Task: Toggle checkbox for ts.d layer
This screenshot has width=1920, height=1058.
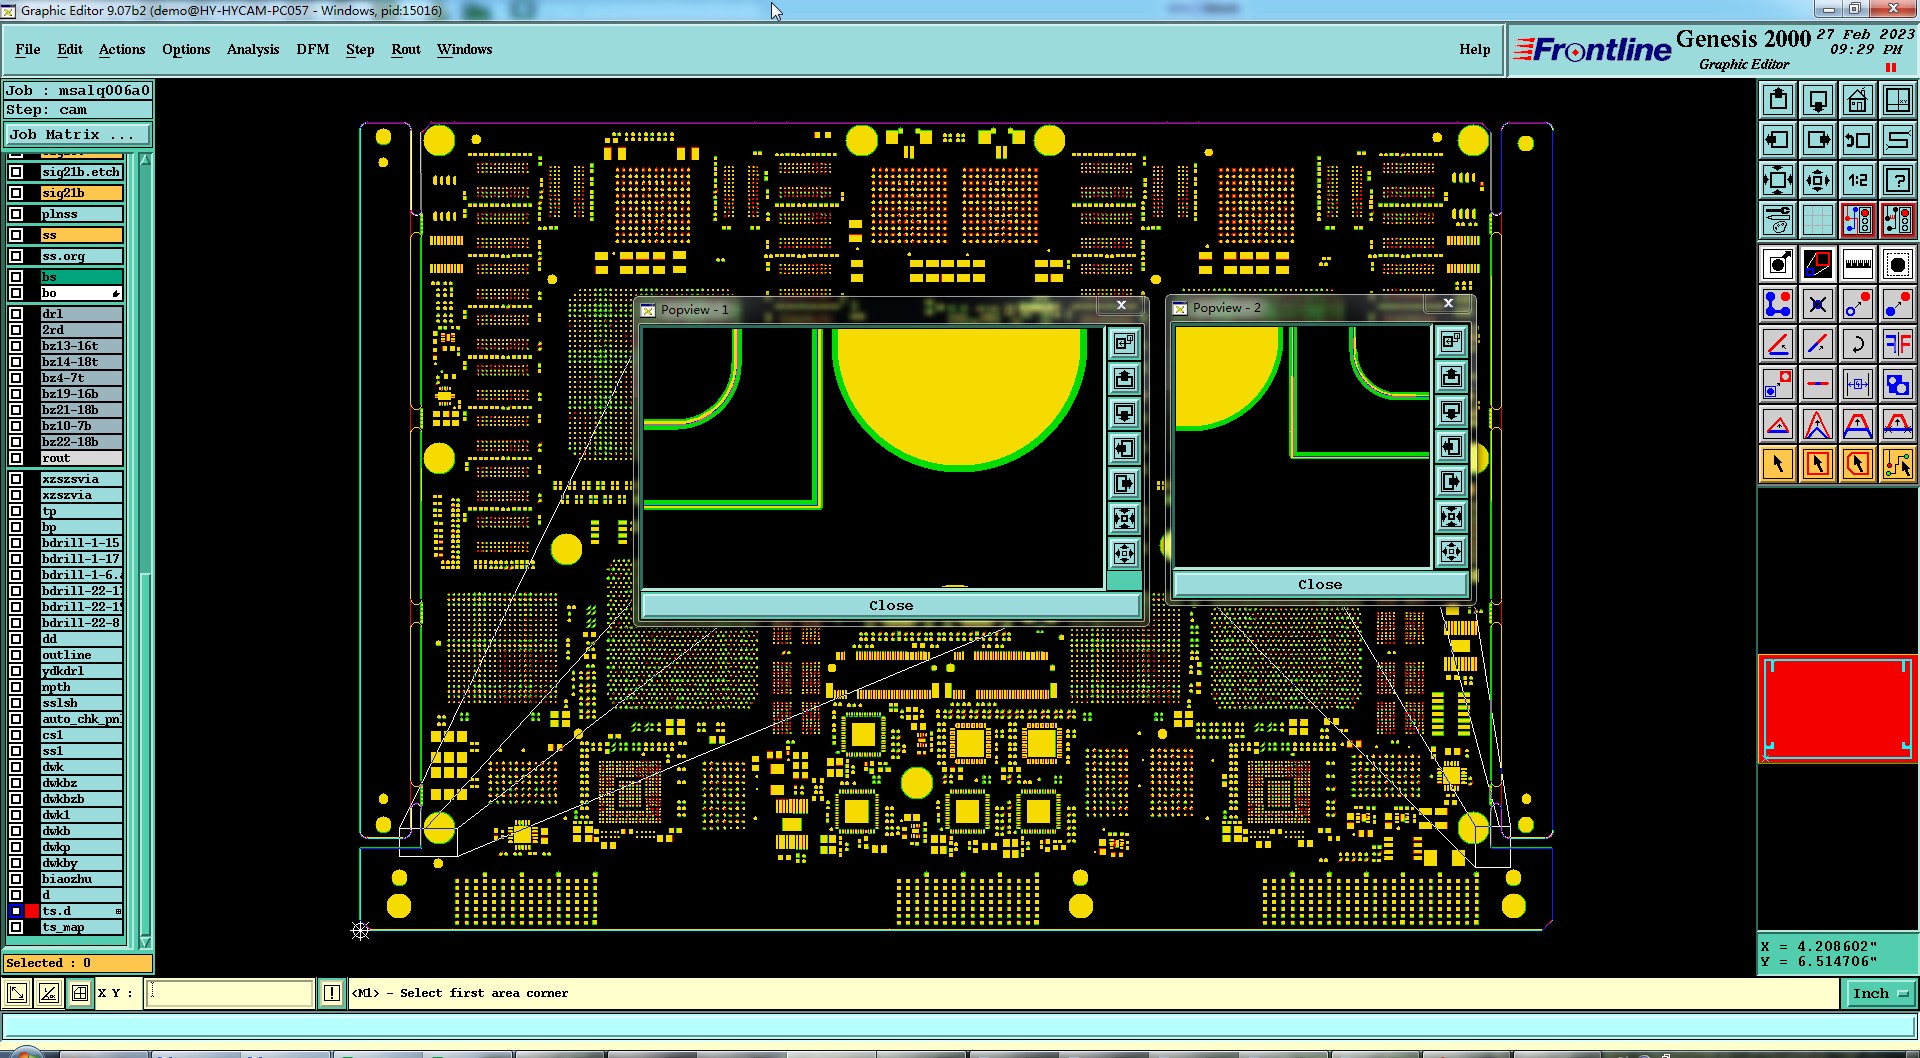Action: pyautogui.click(x=16, y=911)
